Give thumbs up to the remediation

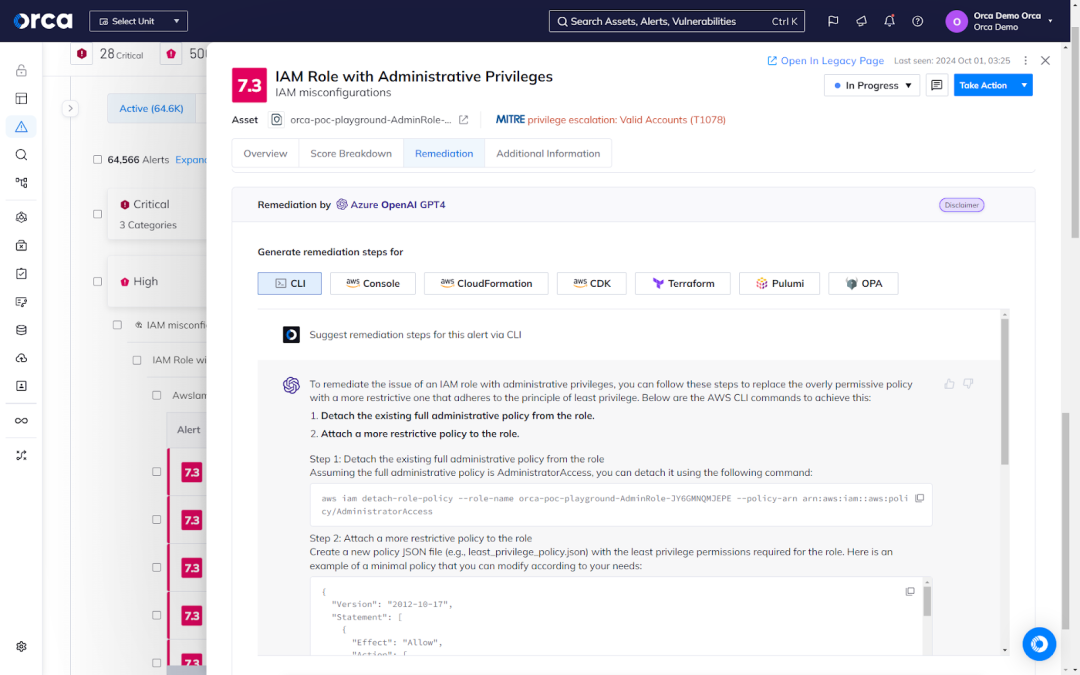click(x=949, y=384)
